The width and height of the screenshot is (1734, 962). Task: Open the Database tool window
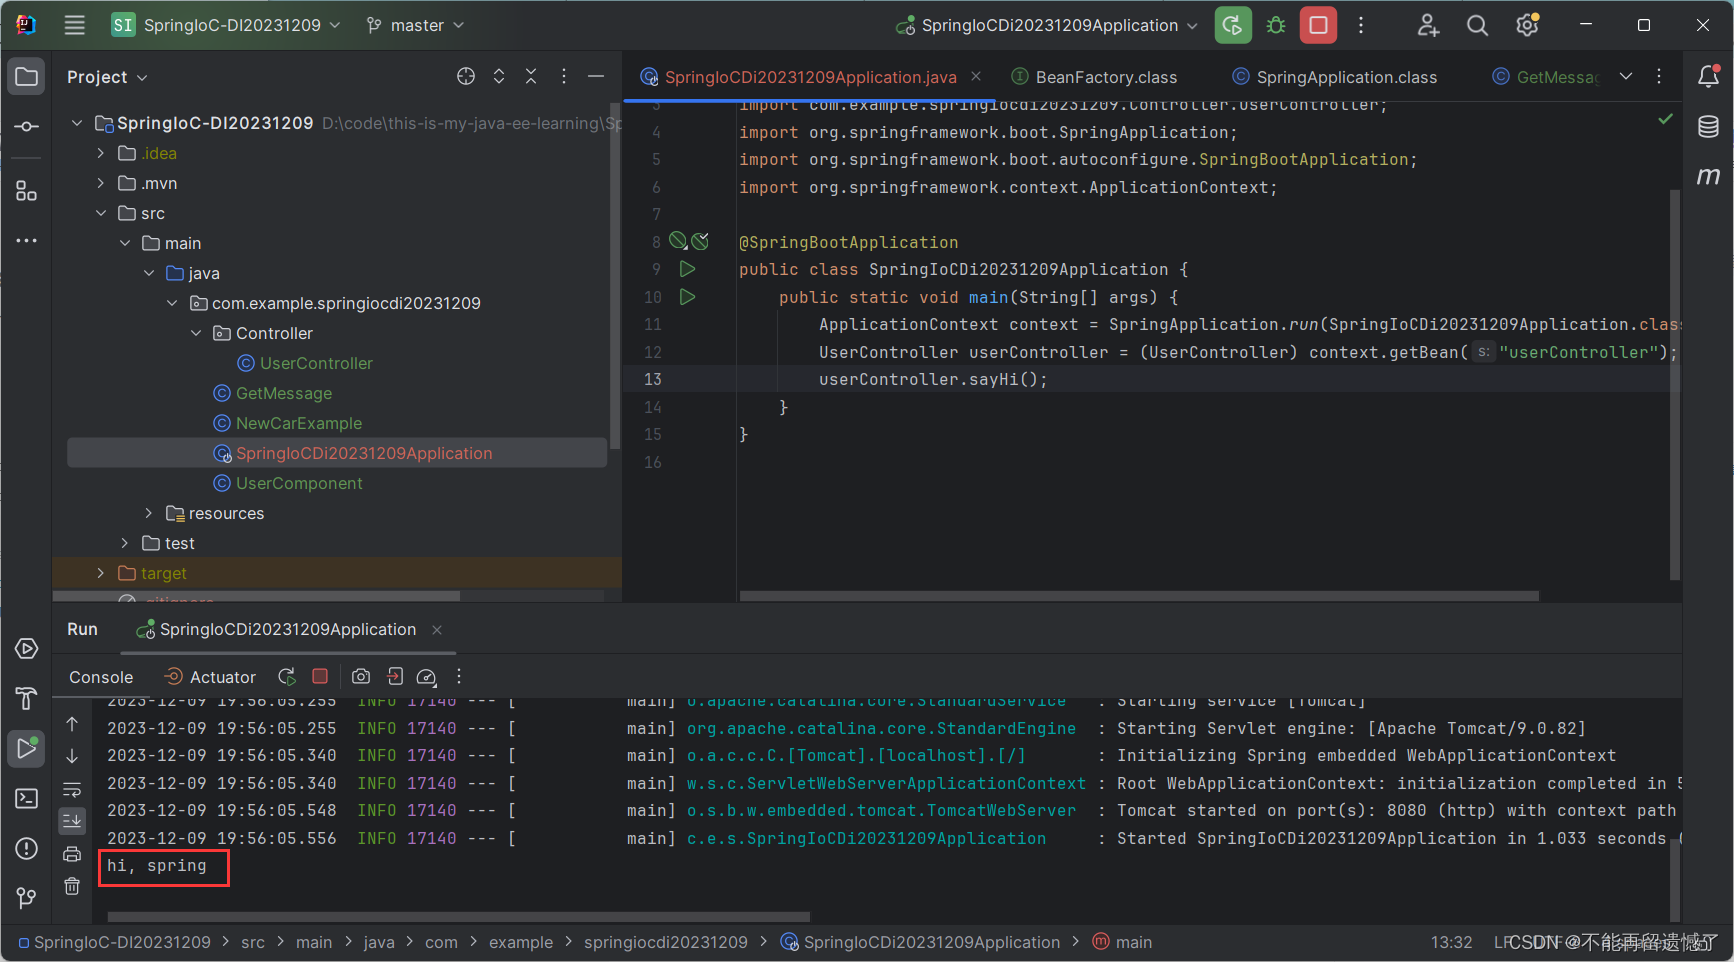[1708, 126]
